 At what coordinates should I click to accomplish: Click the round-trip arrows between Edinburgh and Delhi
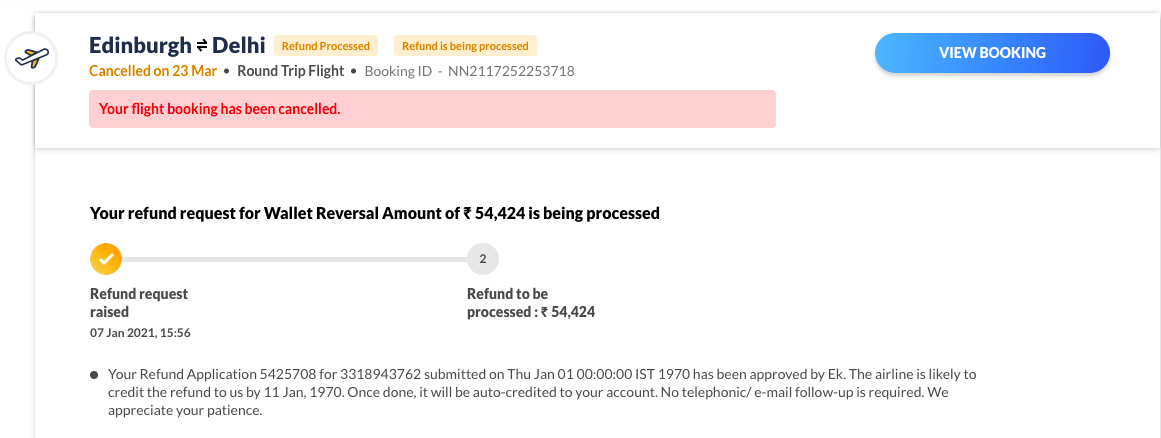(201, 45)
